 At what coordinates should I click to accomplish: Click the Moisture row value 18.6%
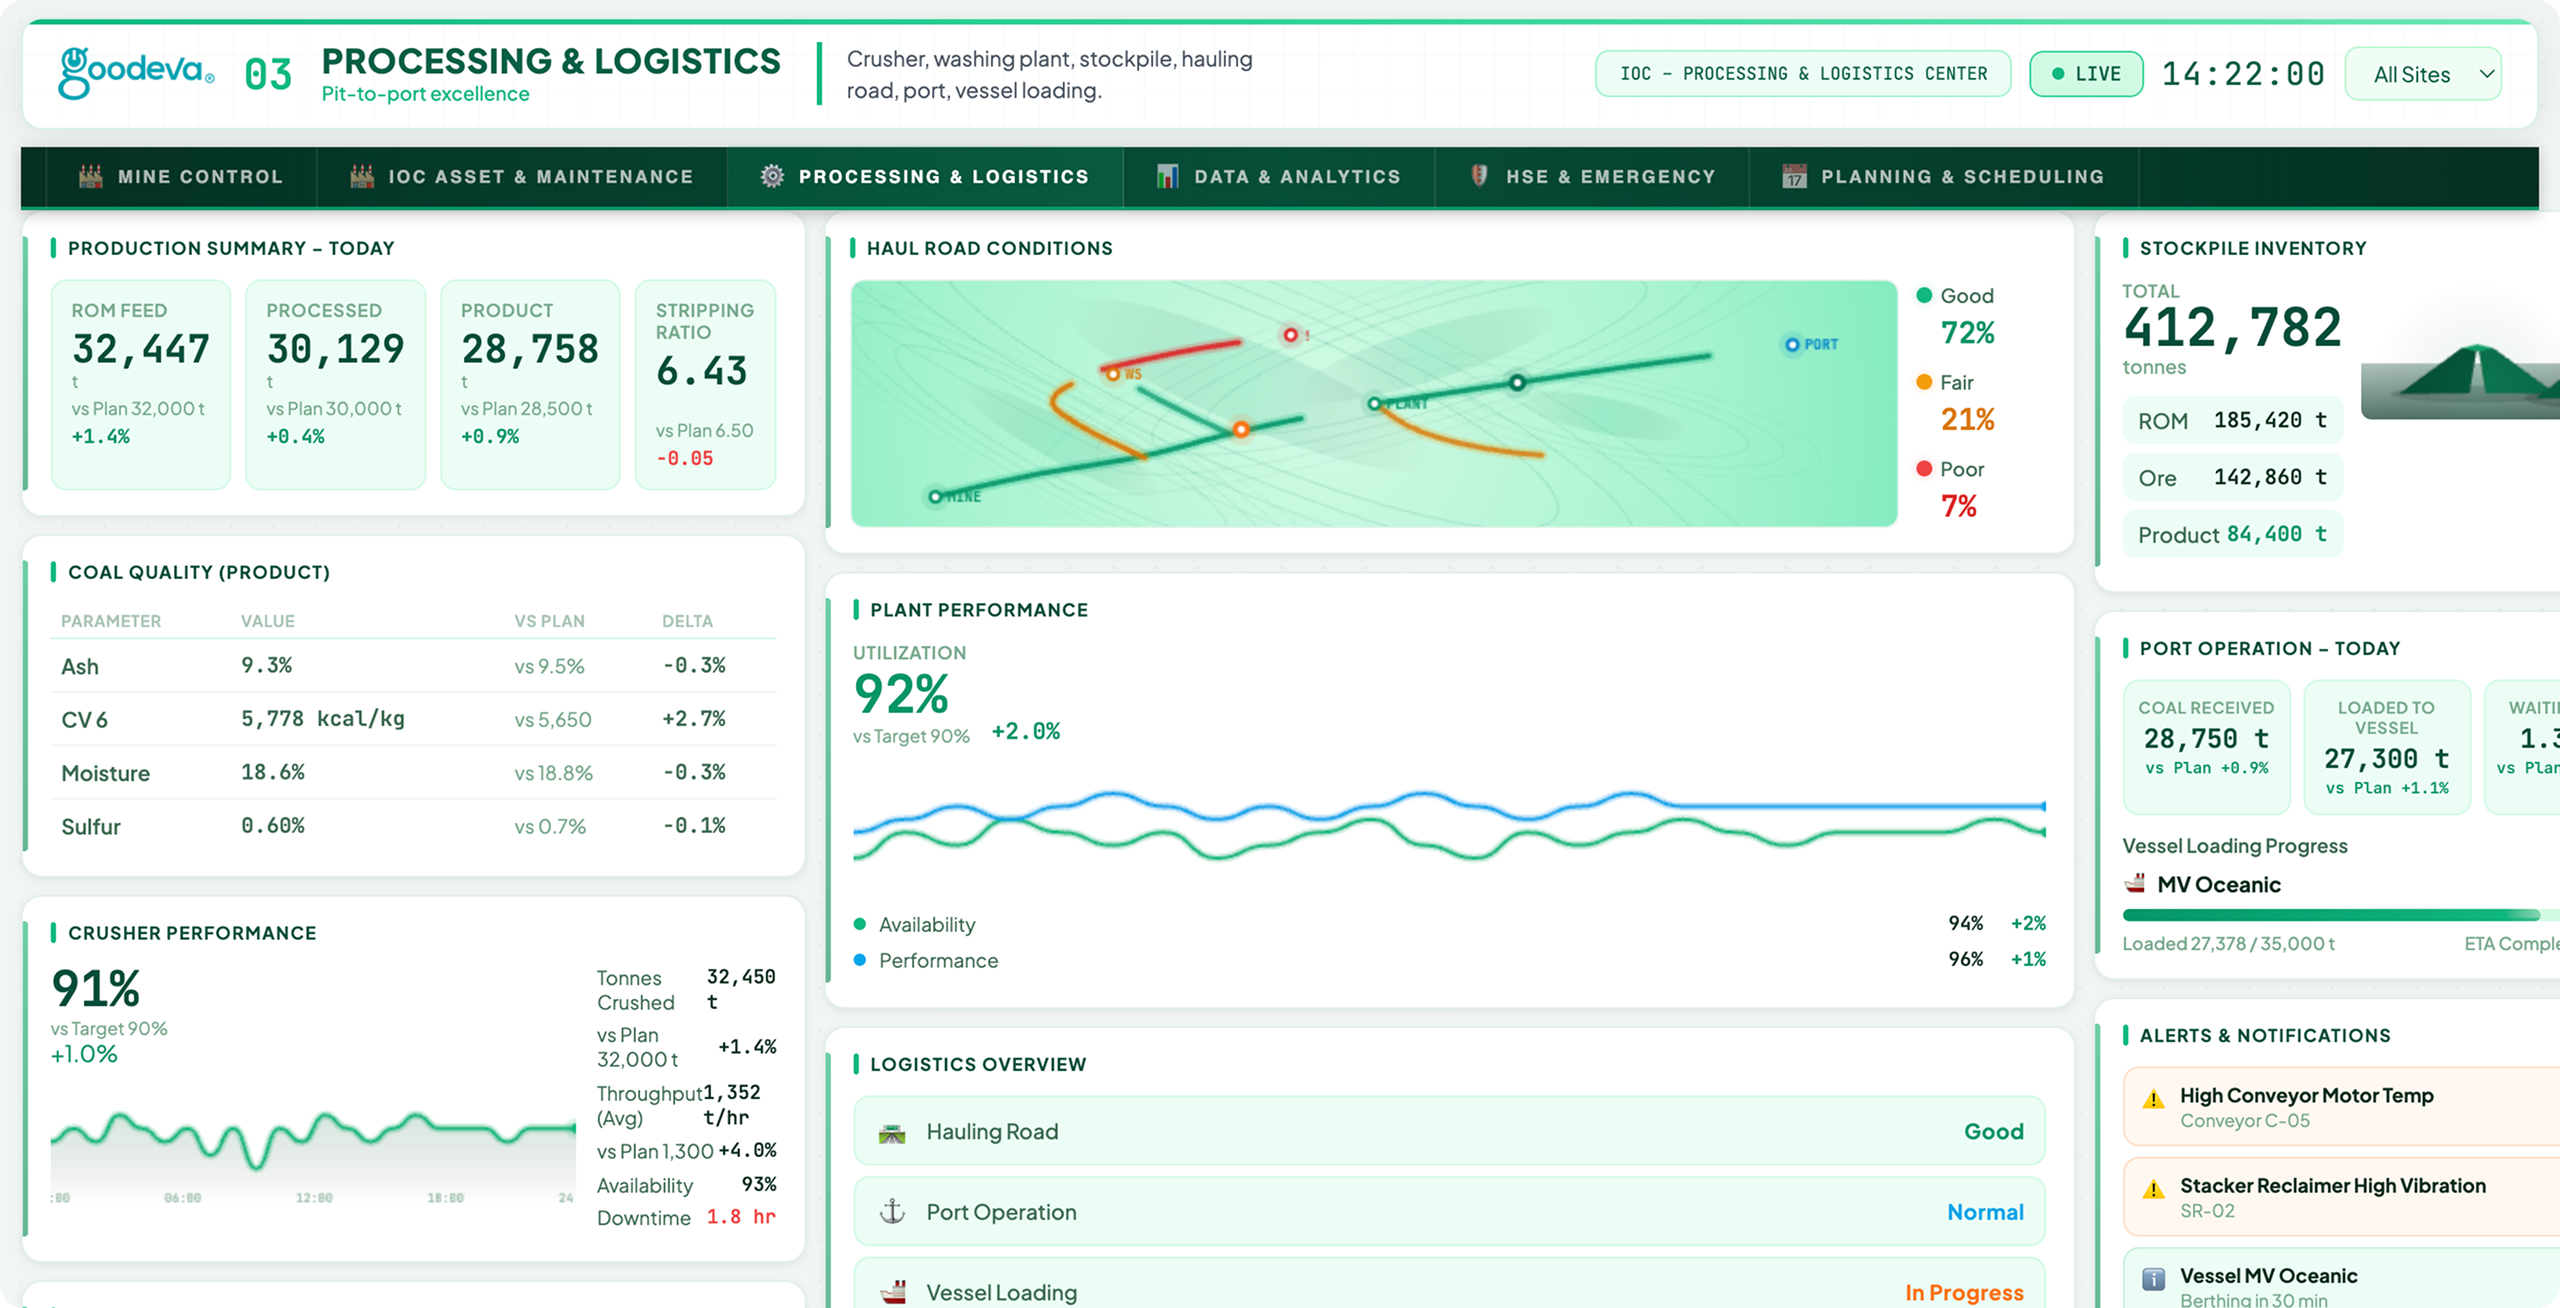coord(273,772)
